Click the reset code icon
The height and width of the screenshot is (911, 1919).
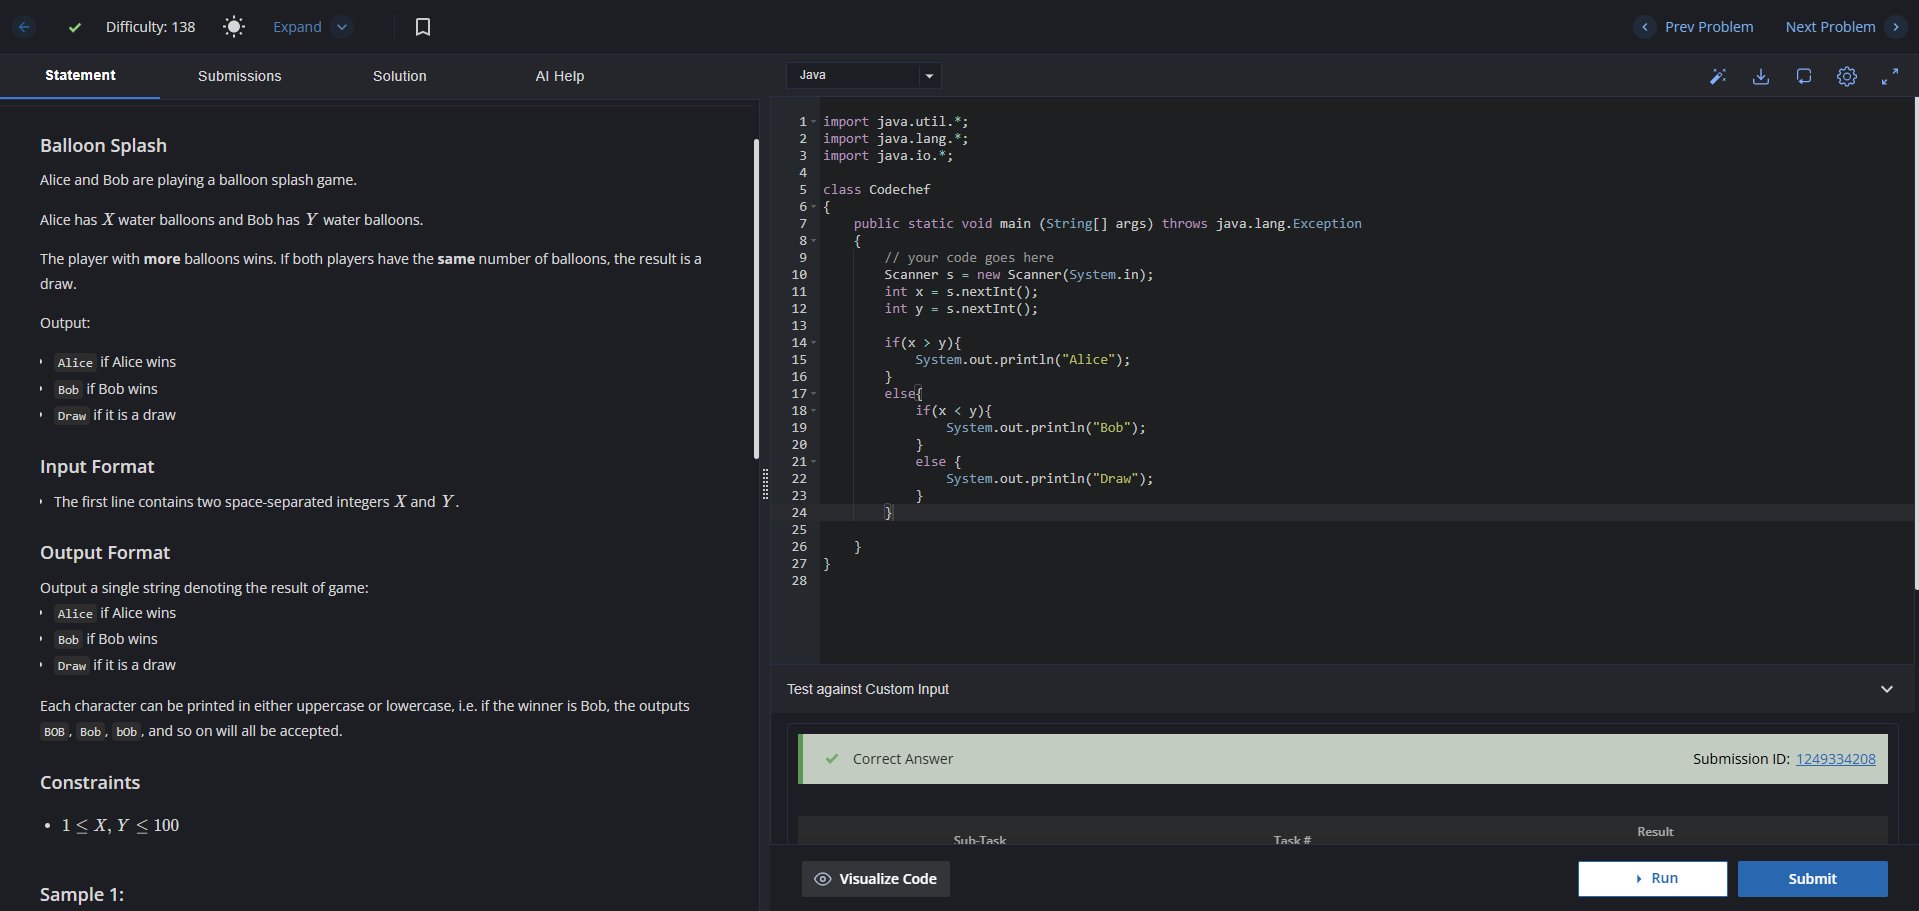1804,76
